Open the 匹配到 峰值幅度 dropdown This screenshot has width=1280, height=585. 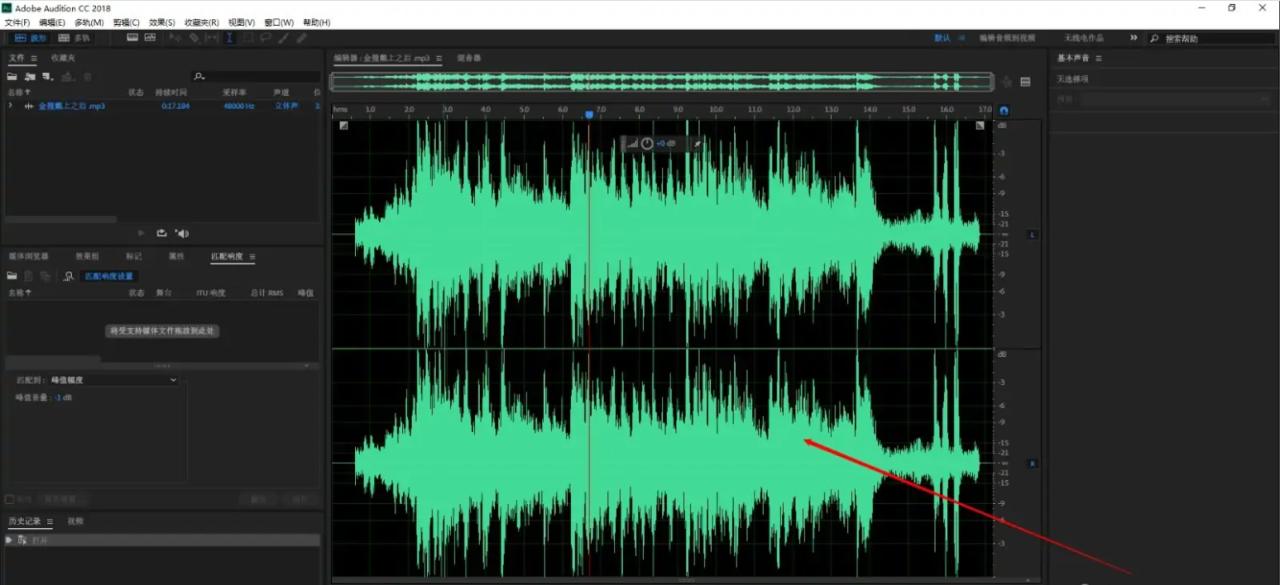coord(114,380)
